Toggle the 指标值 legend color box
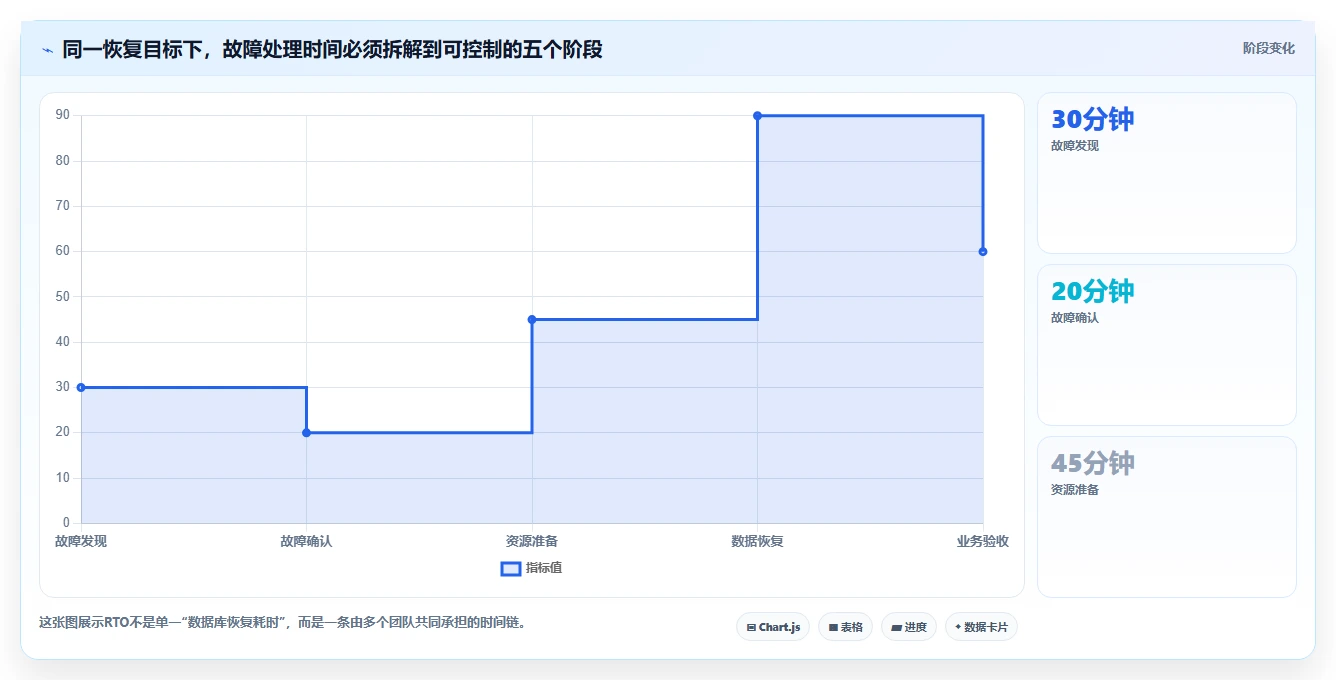 [x=510, y=568]
